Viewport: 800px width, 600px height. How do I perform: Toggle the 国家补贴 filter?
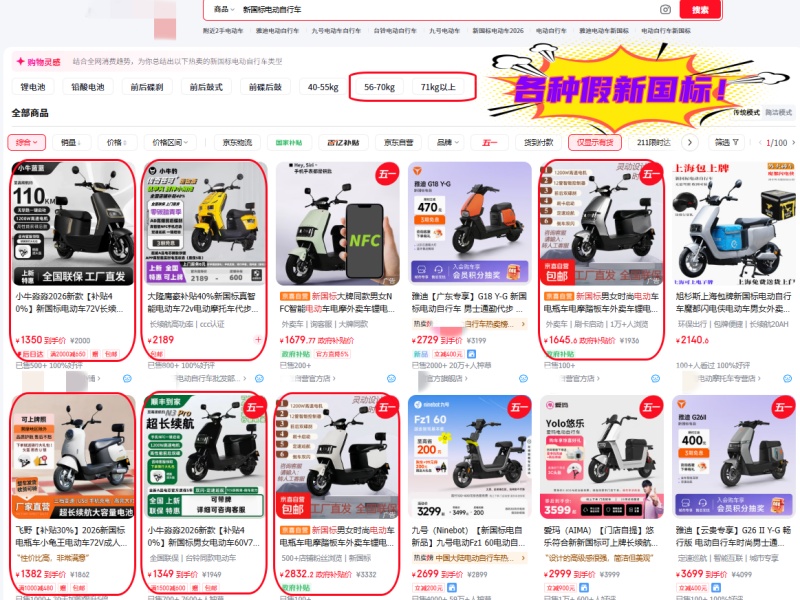[289, 142]
